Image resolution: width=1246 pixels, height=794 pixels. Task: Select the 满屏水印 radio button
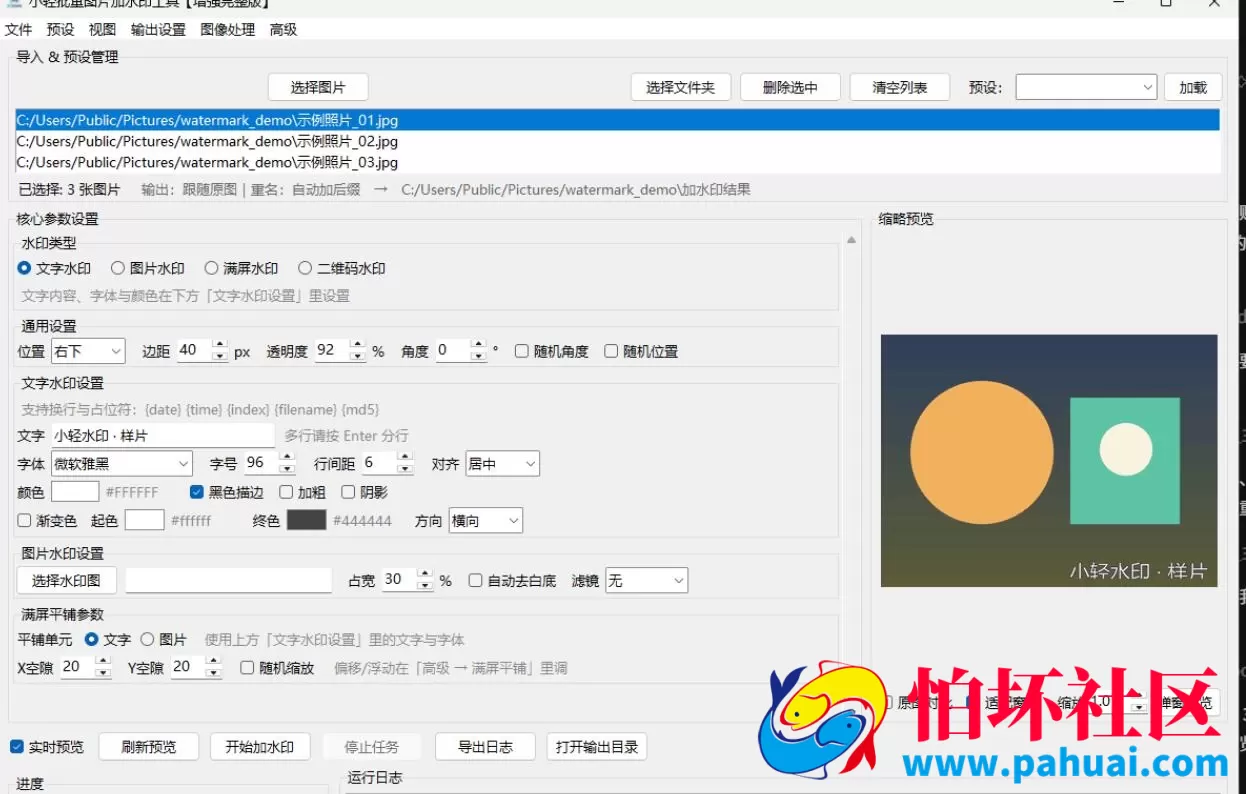[x=241, y=268]
